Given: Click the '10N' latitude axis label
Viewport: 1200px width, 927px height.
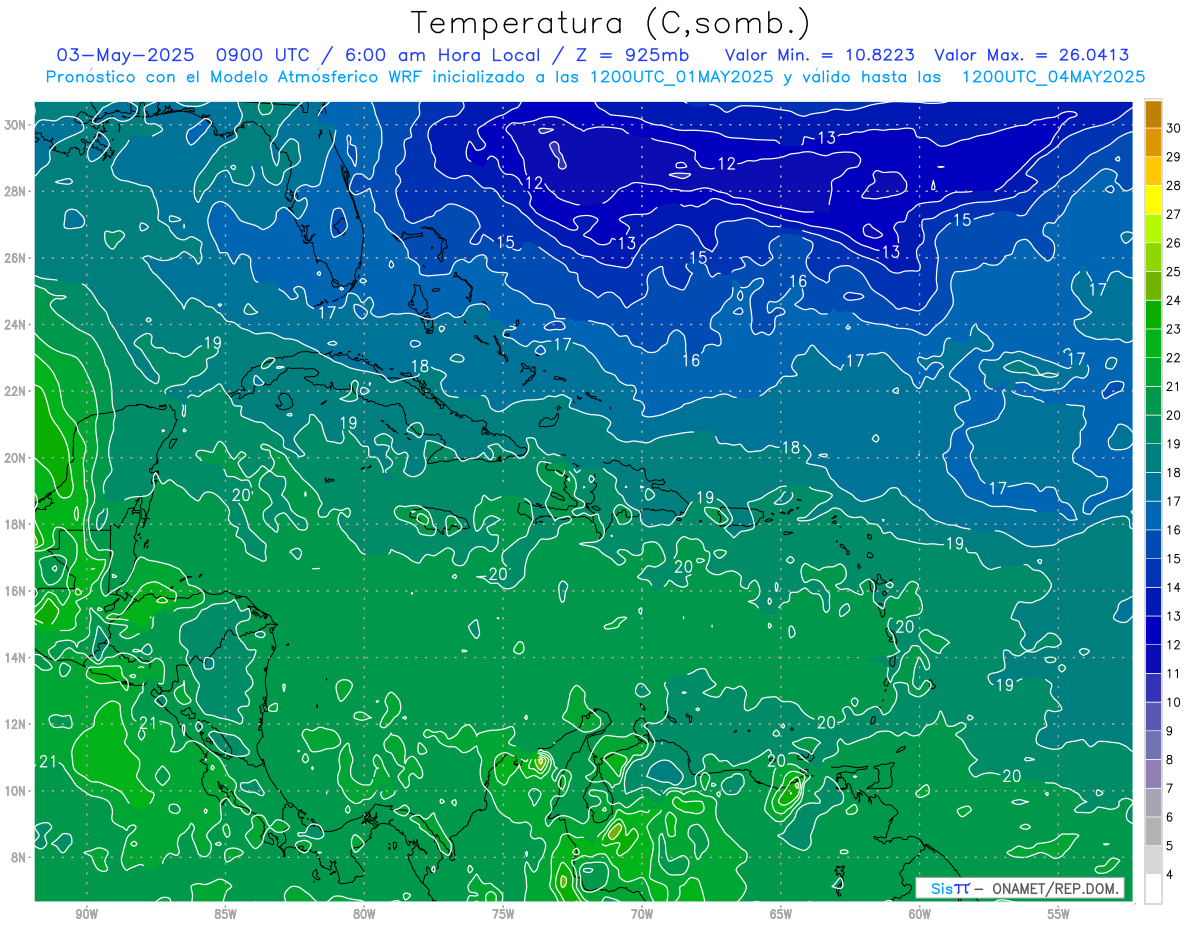Looking at the screenshot, I should tap(15, 791).
